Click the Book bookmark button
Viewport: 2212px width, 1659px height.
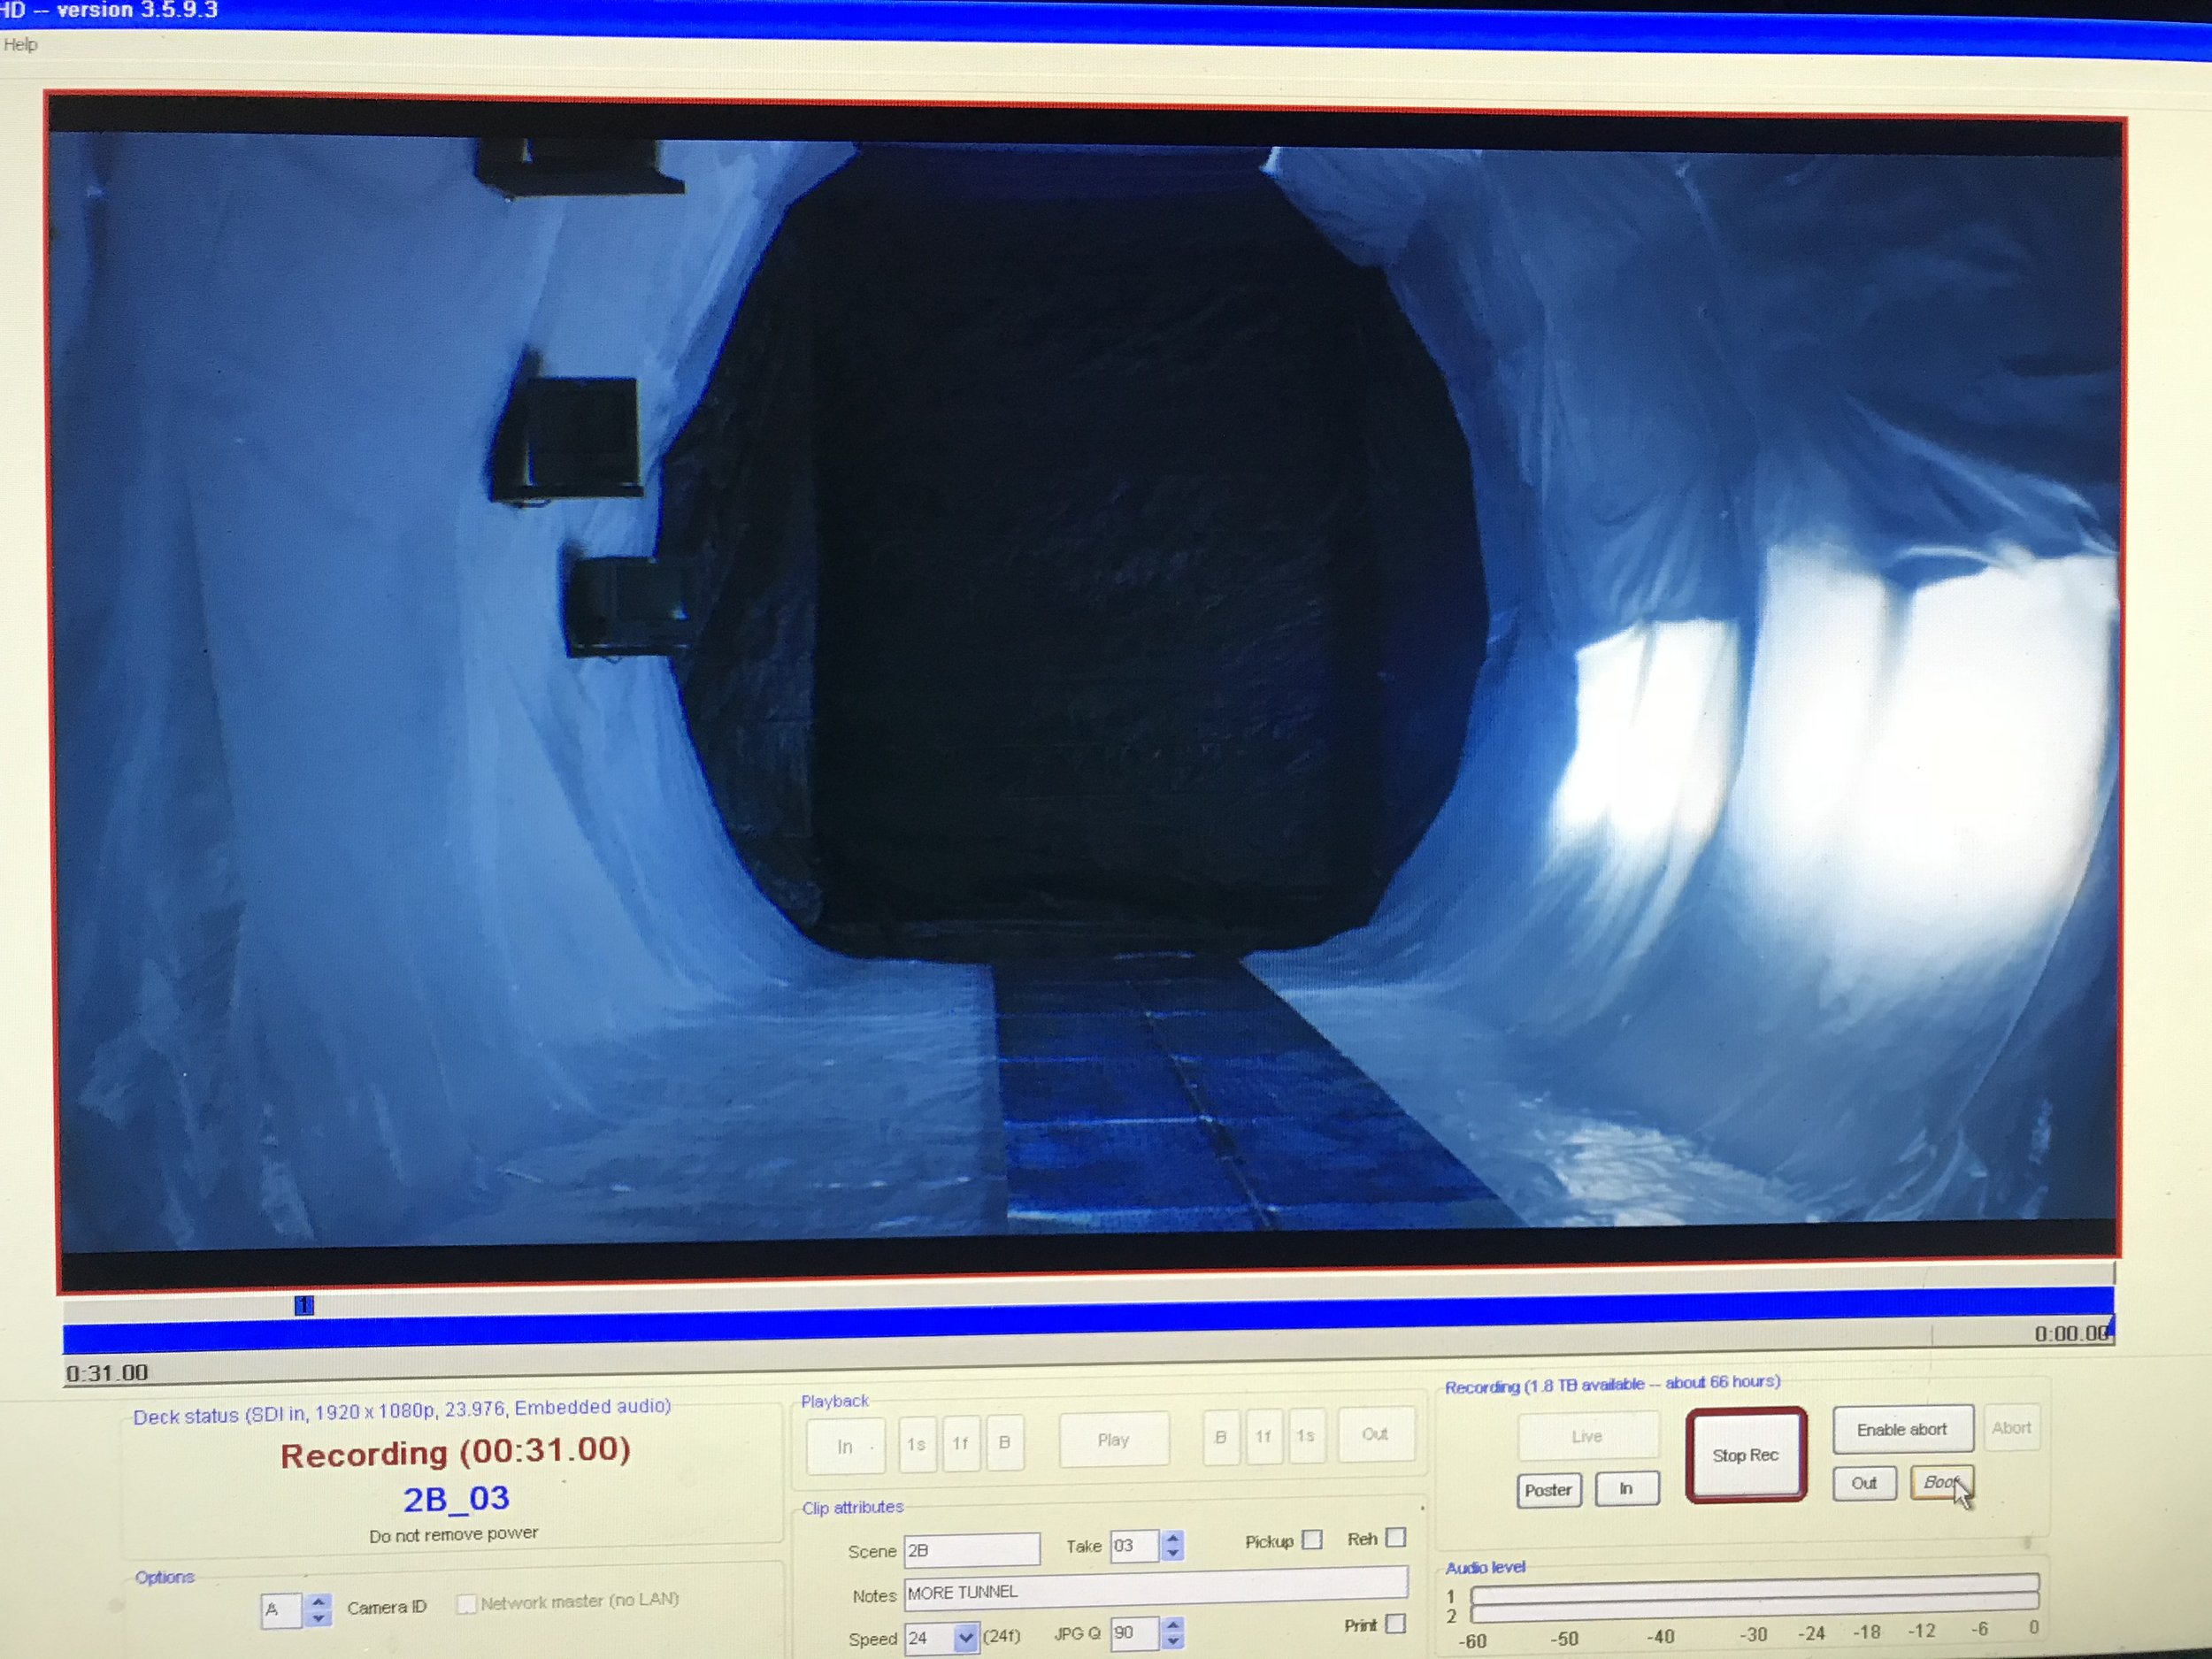pyautogui.click(x=1940, y=1482)
